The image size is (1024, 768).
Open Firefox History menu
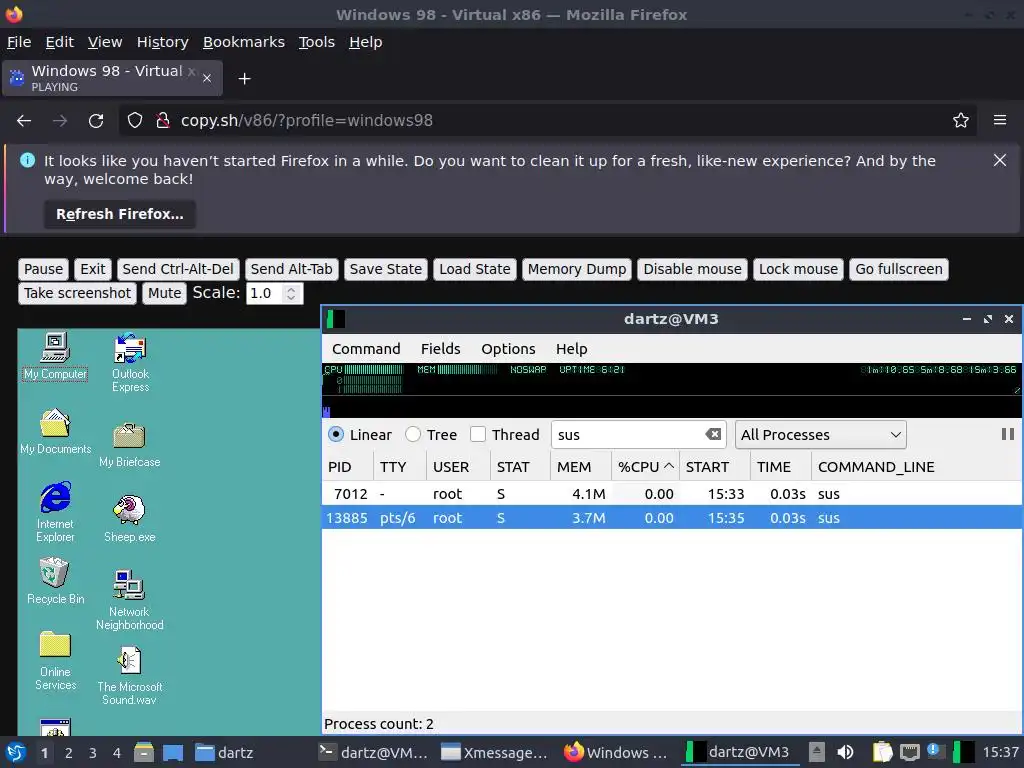tap(163, 42)
